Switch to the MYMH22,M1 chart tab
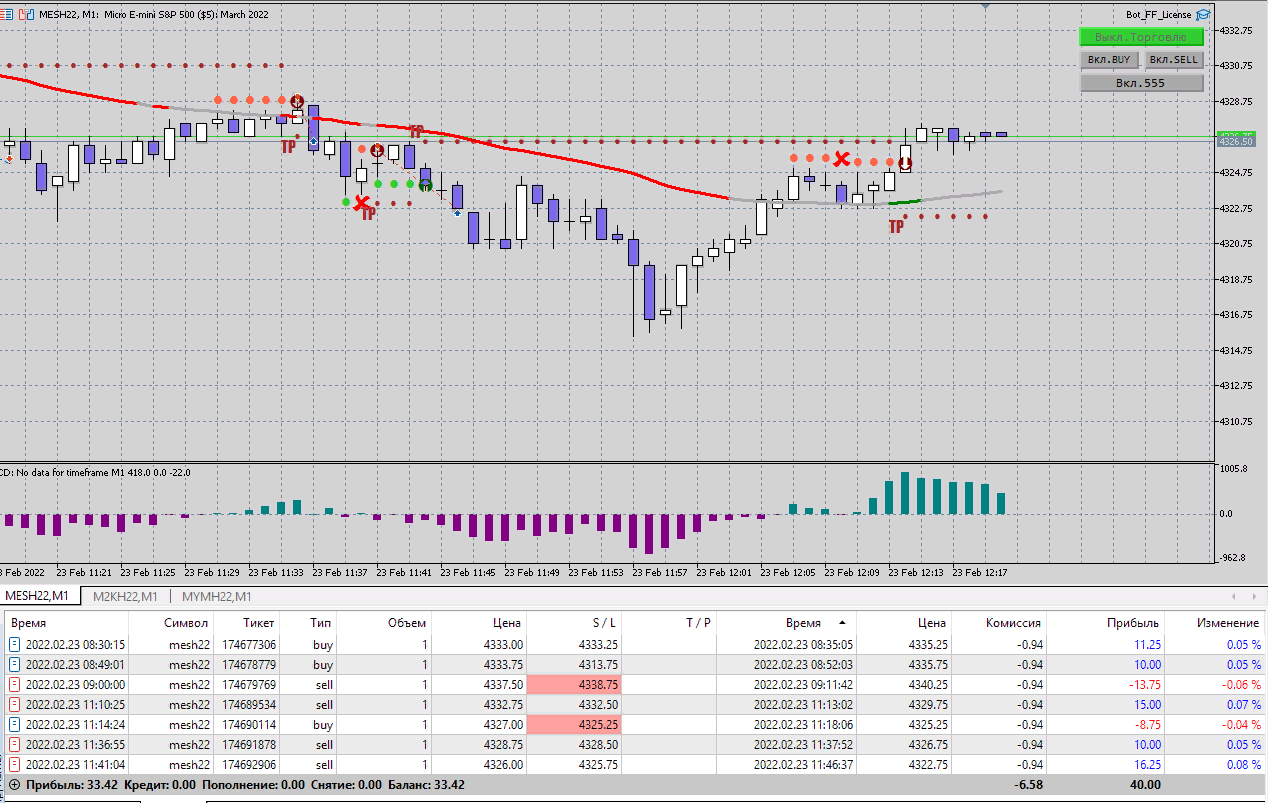 point(216,596)
